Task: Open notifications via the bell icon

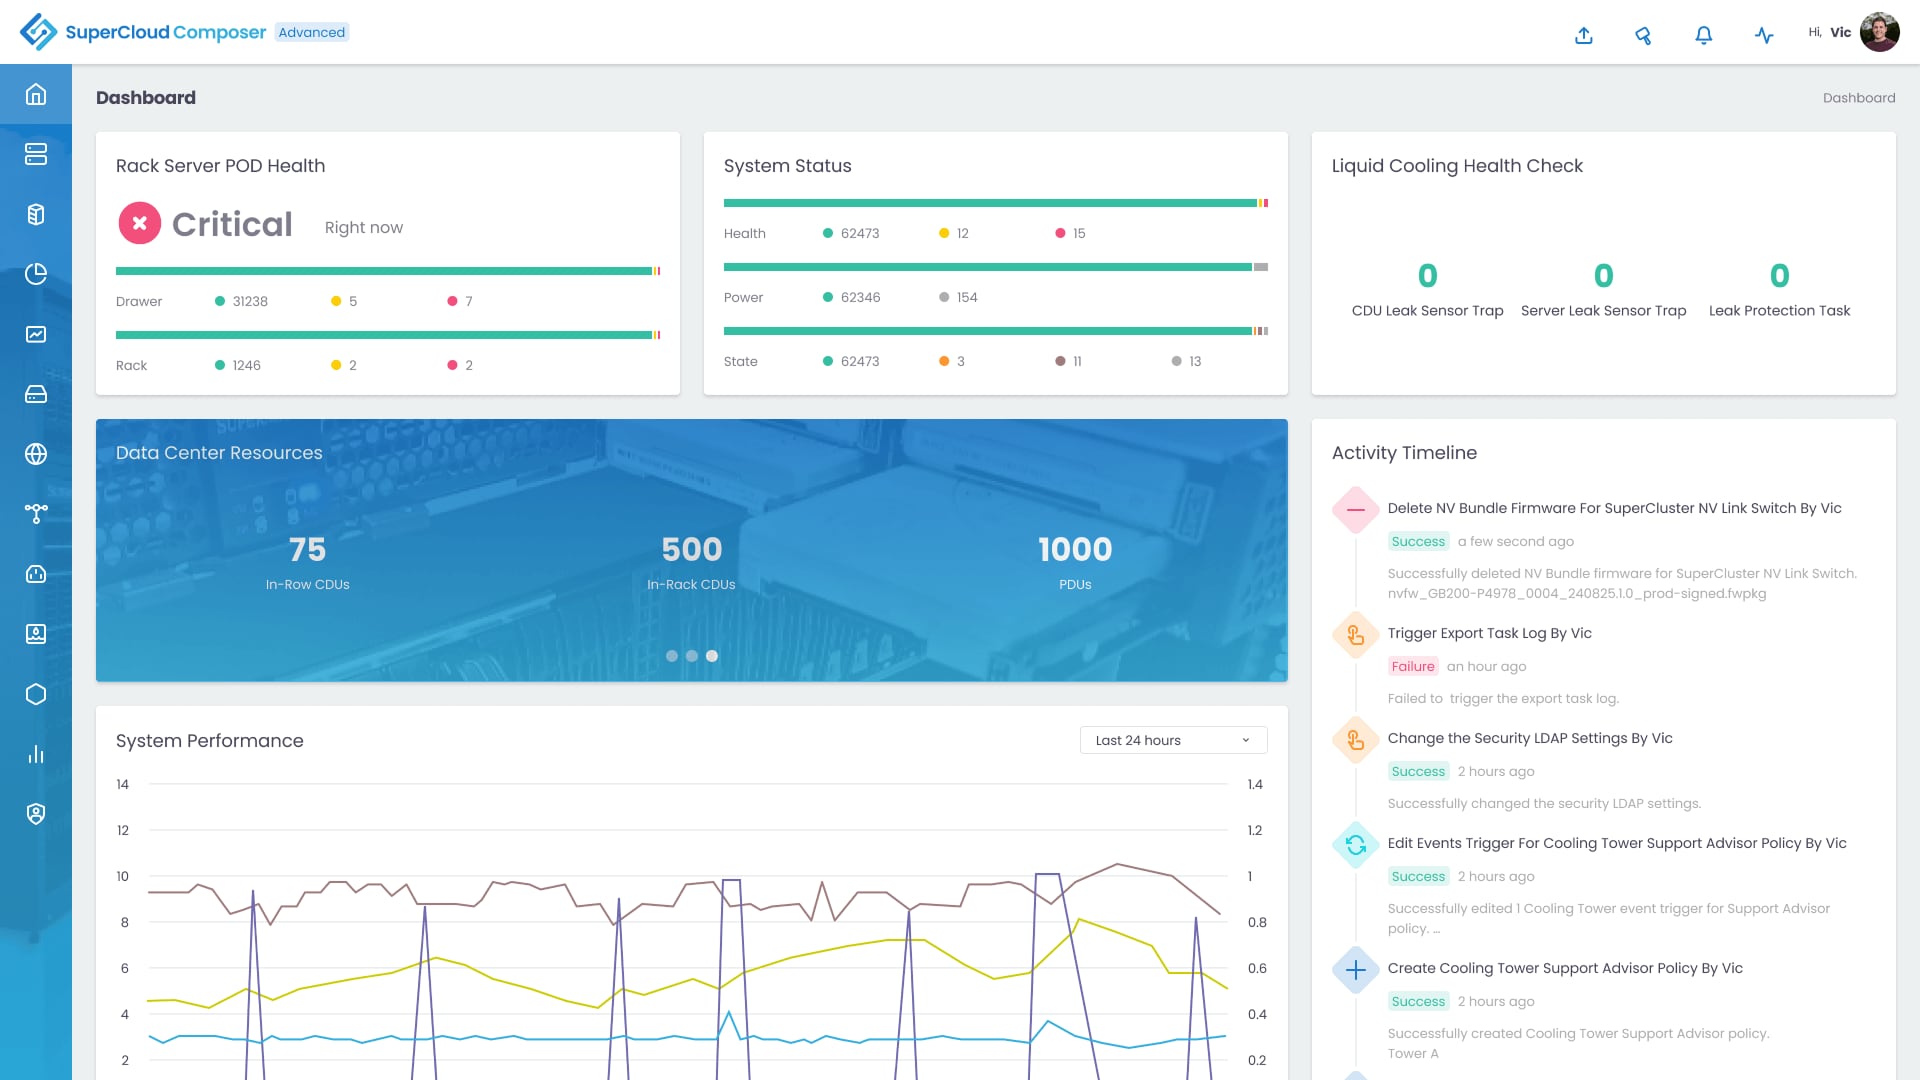Action: [1703, 34]
